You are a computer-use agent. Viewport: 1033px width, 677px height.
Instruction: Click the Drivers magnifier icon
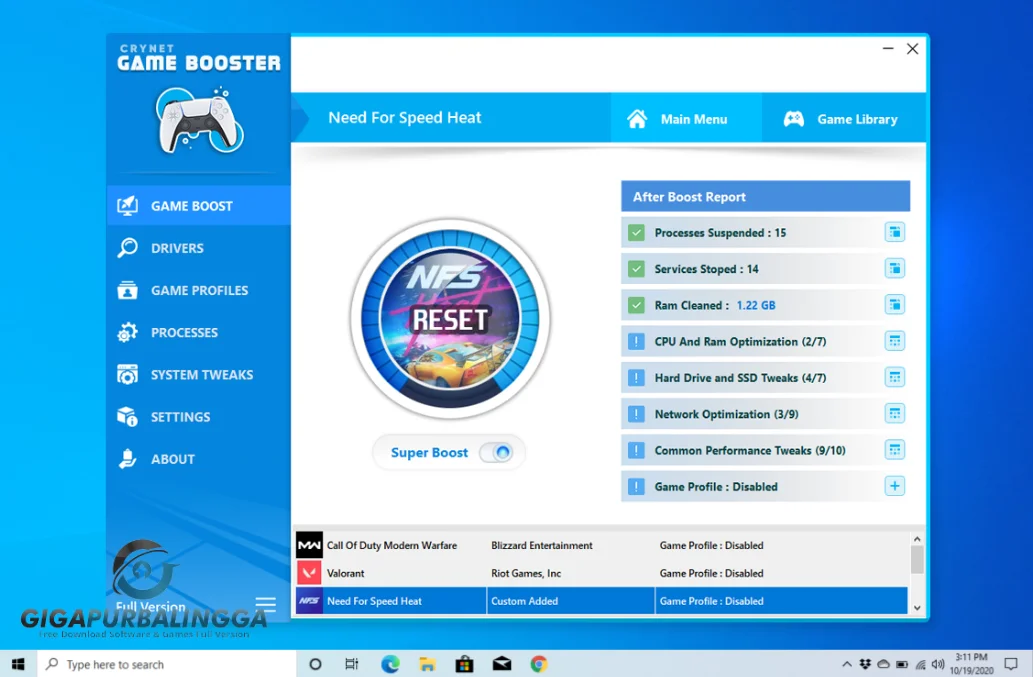point(127,248)
